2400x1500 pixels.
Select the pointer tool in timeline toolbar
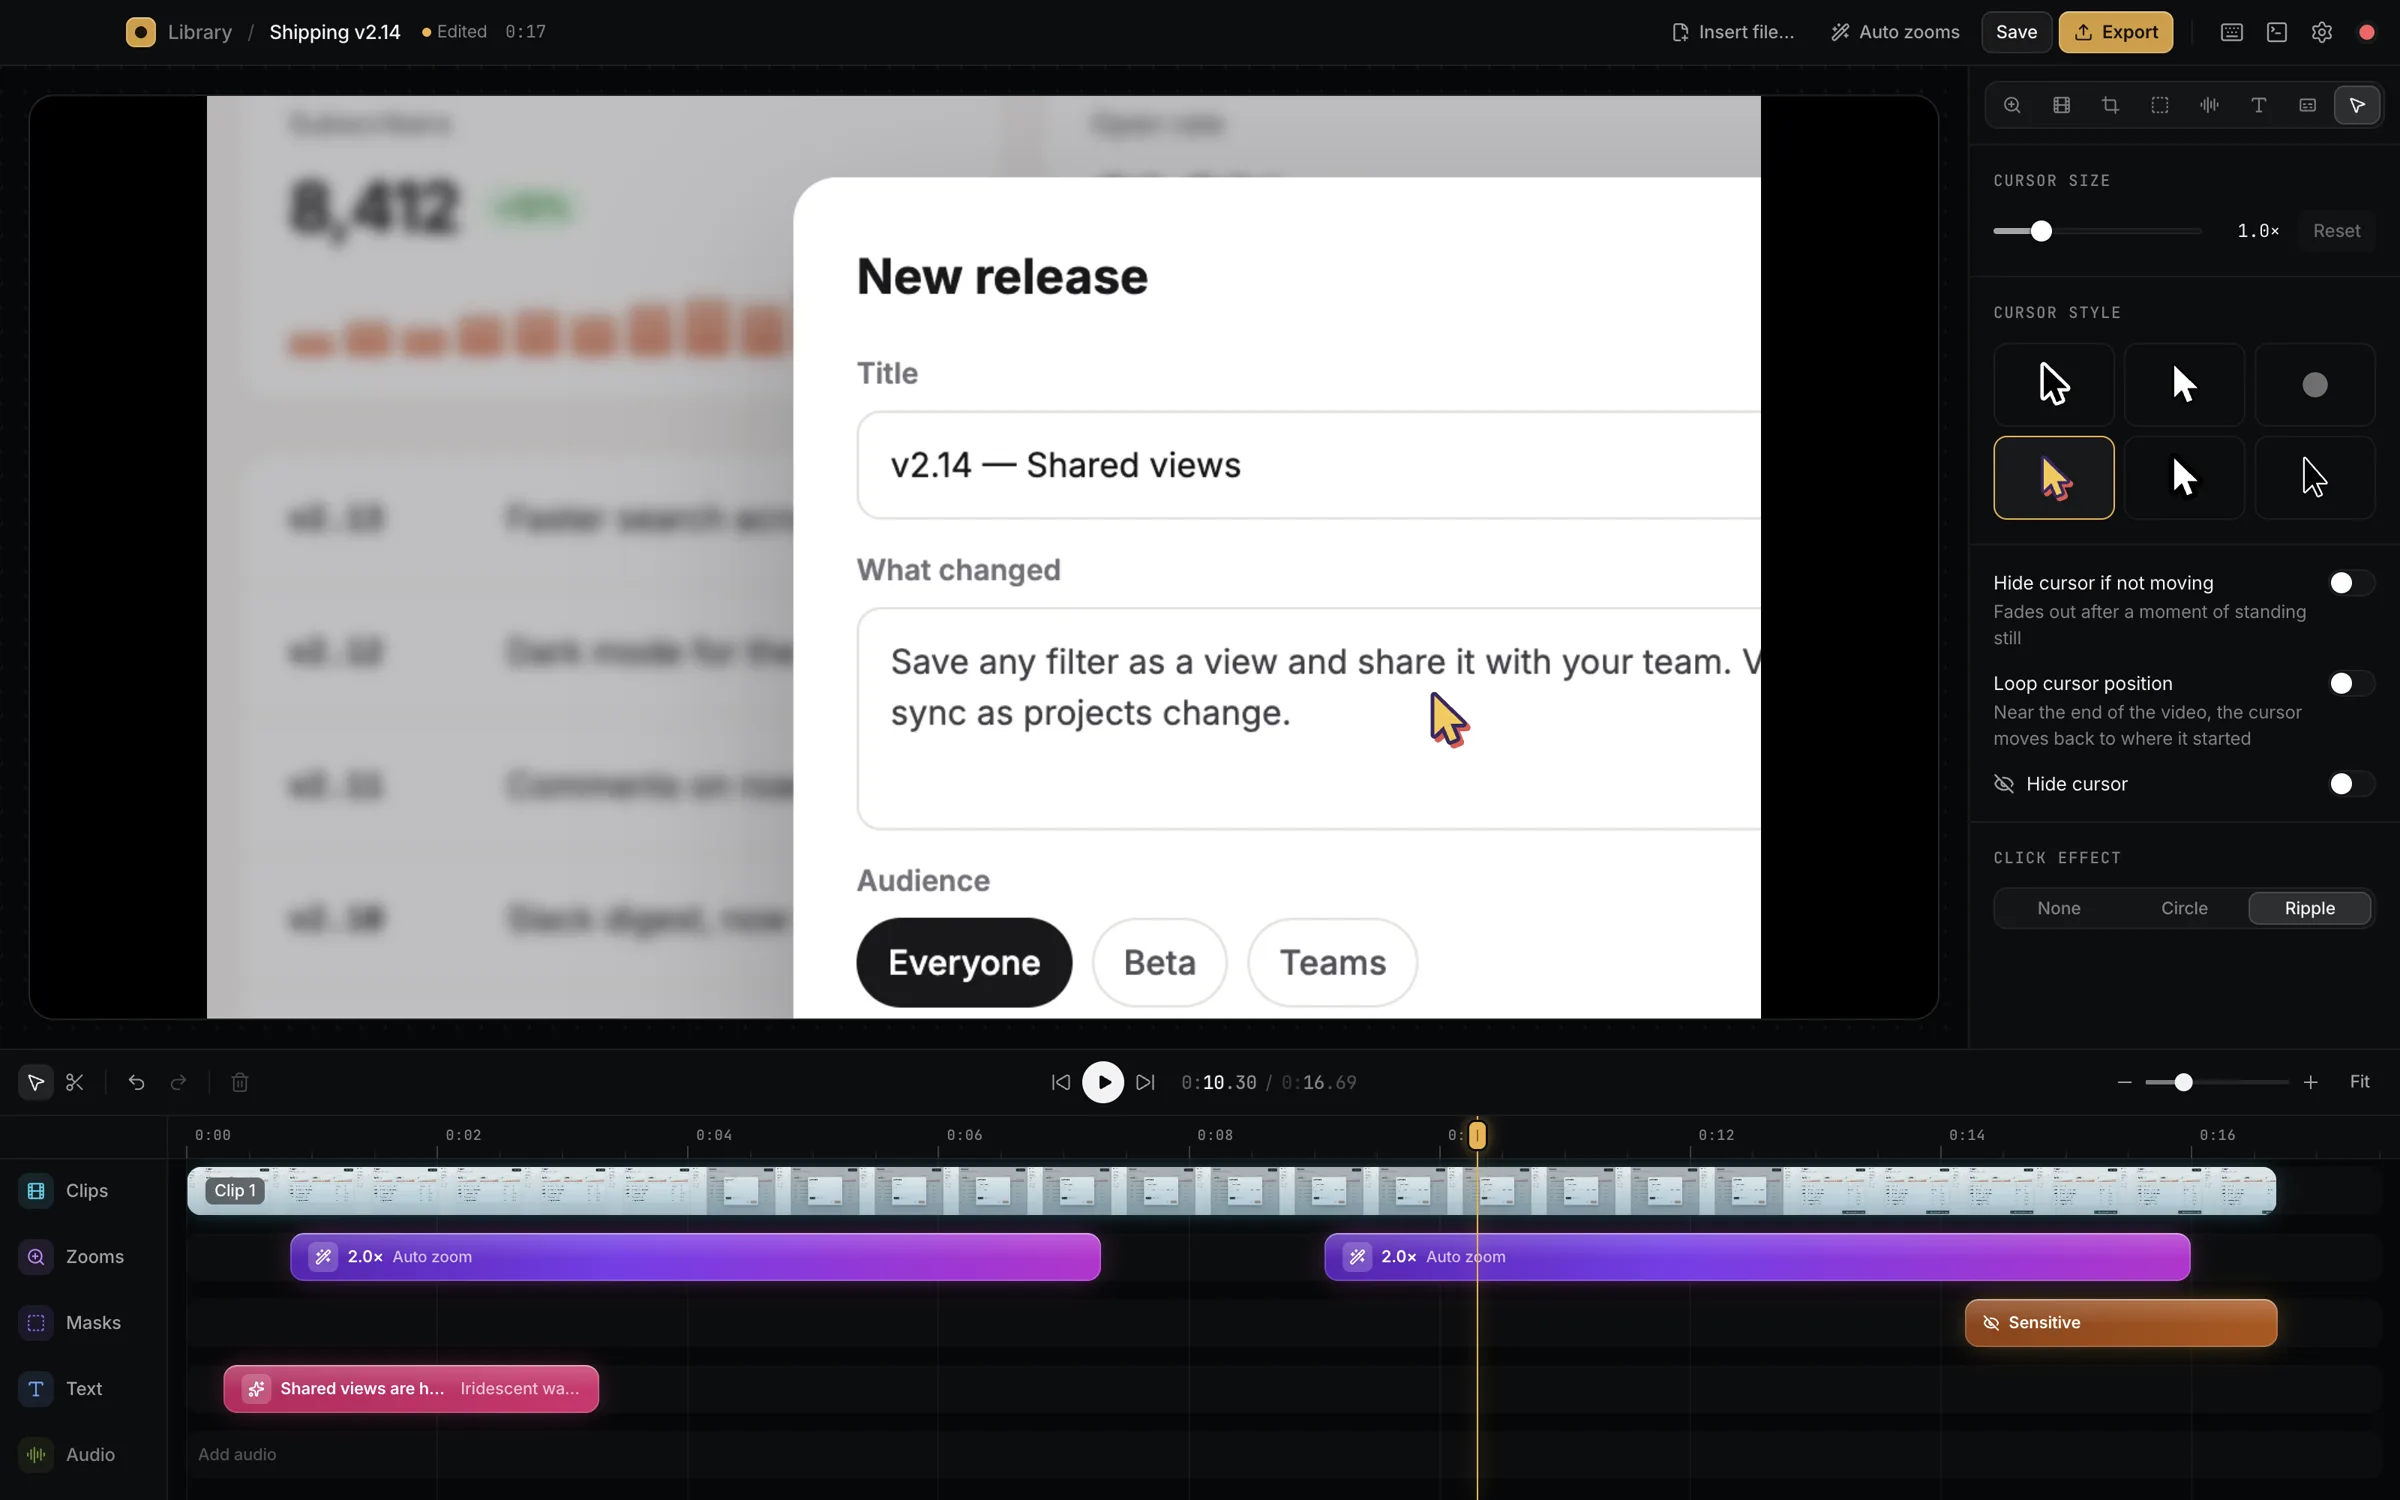36,1082
